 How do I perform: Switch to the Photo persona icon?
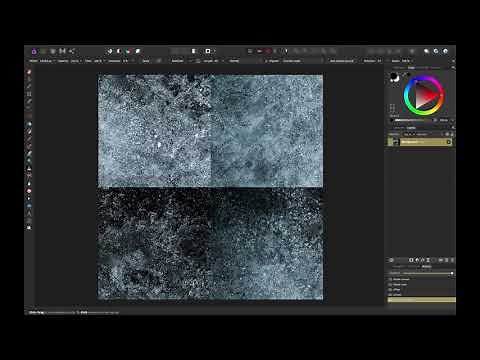(x=34, y=51)
